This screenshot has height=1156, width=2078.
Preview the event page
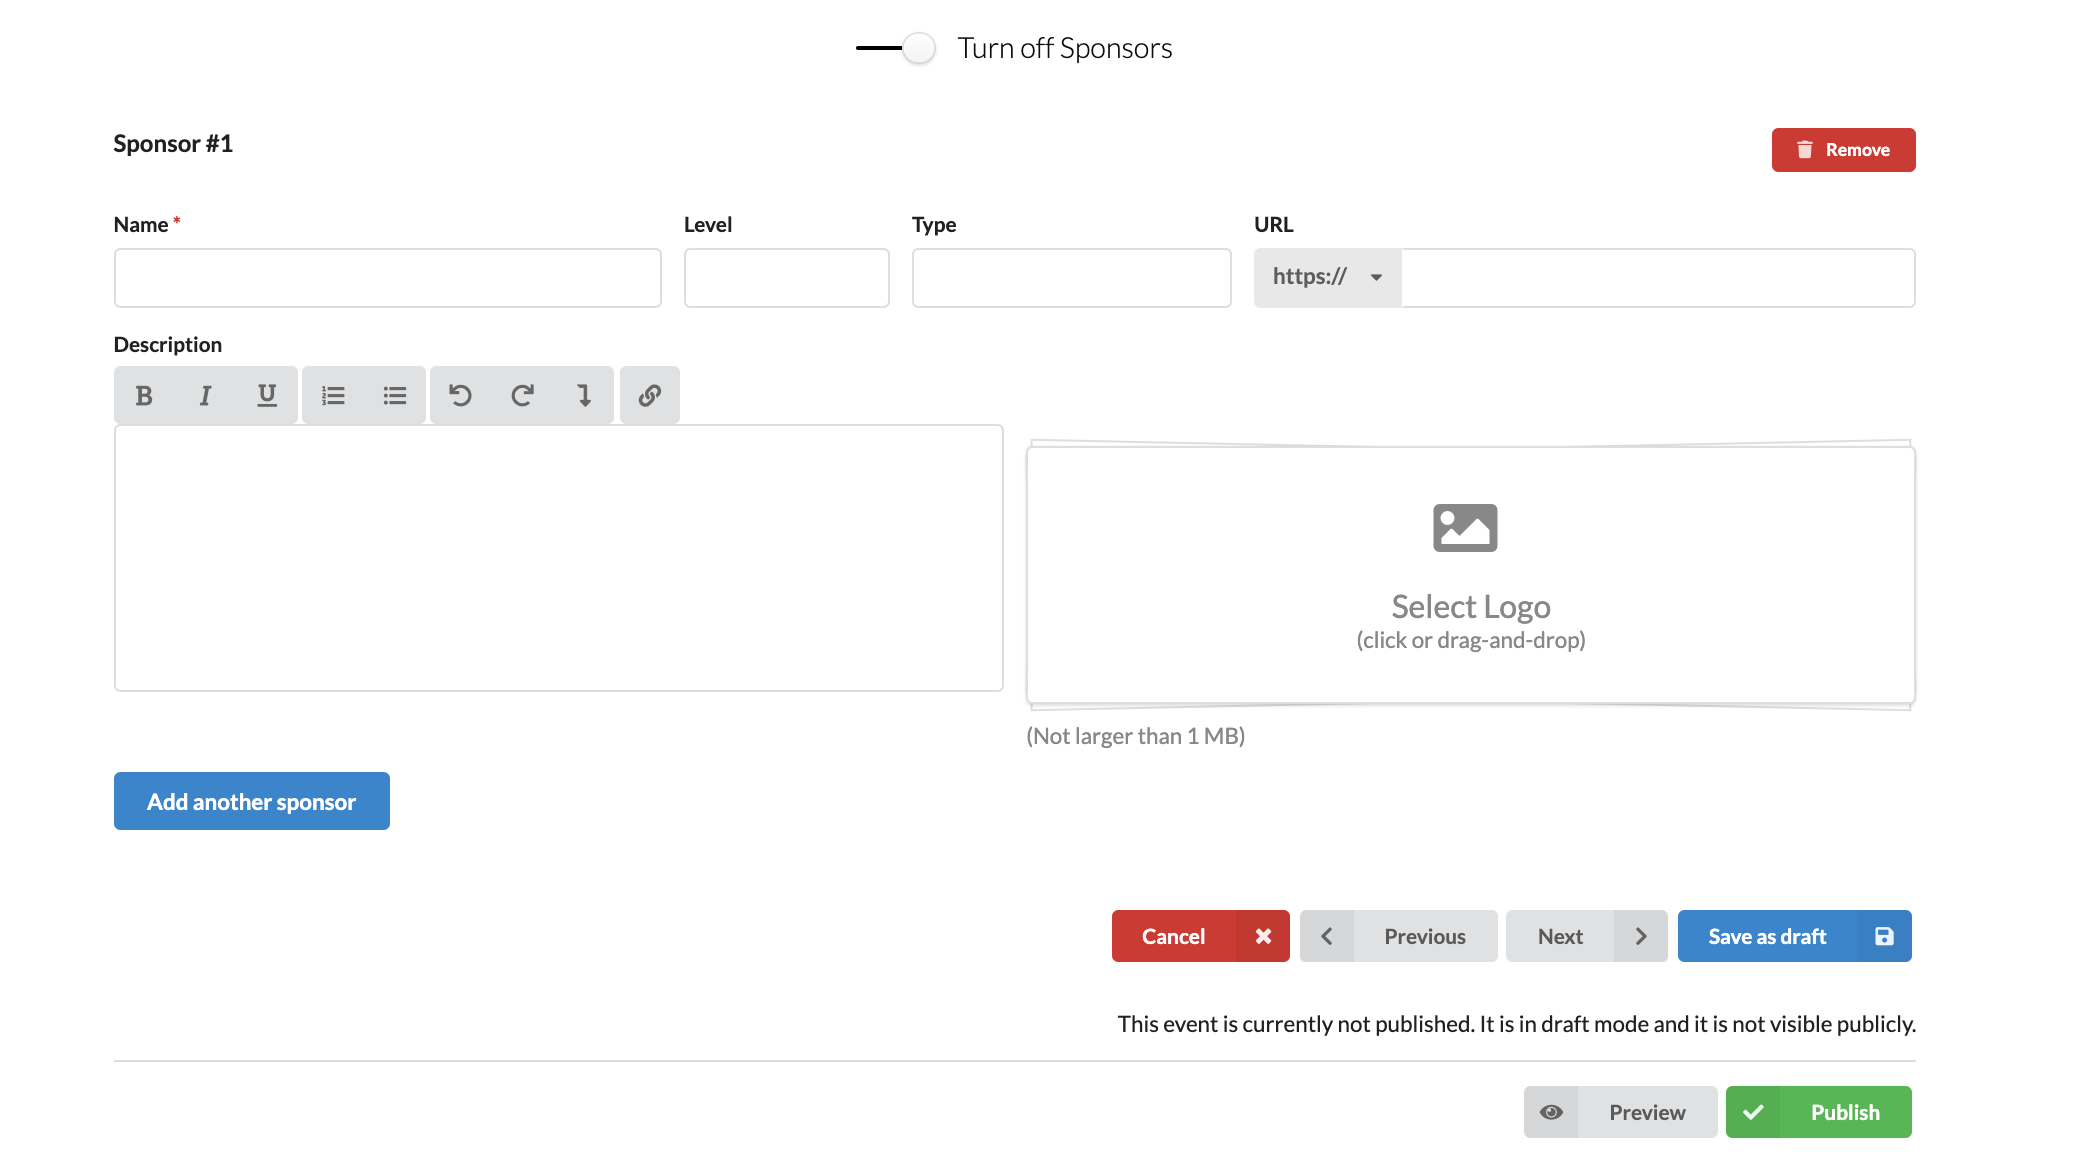tap(1621, 1112)
